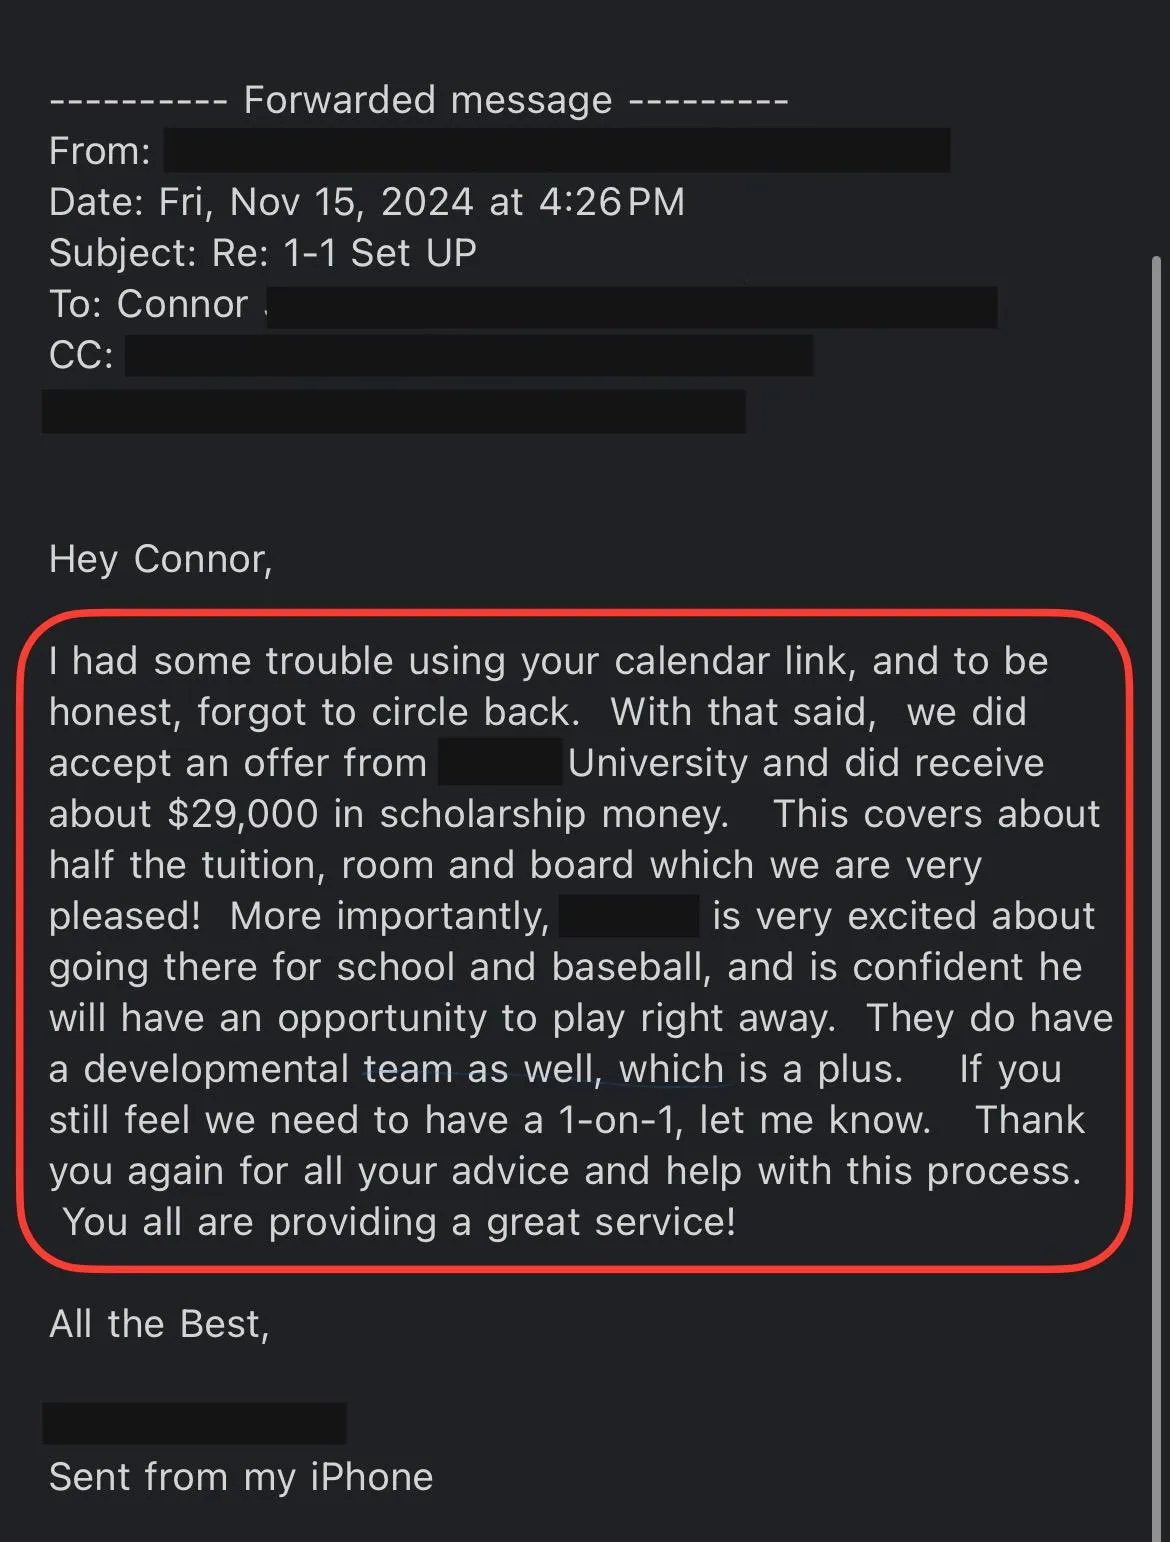
Task: Click the redacted sender in the From field
Action: 557,150
